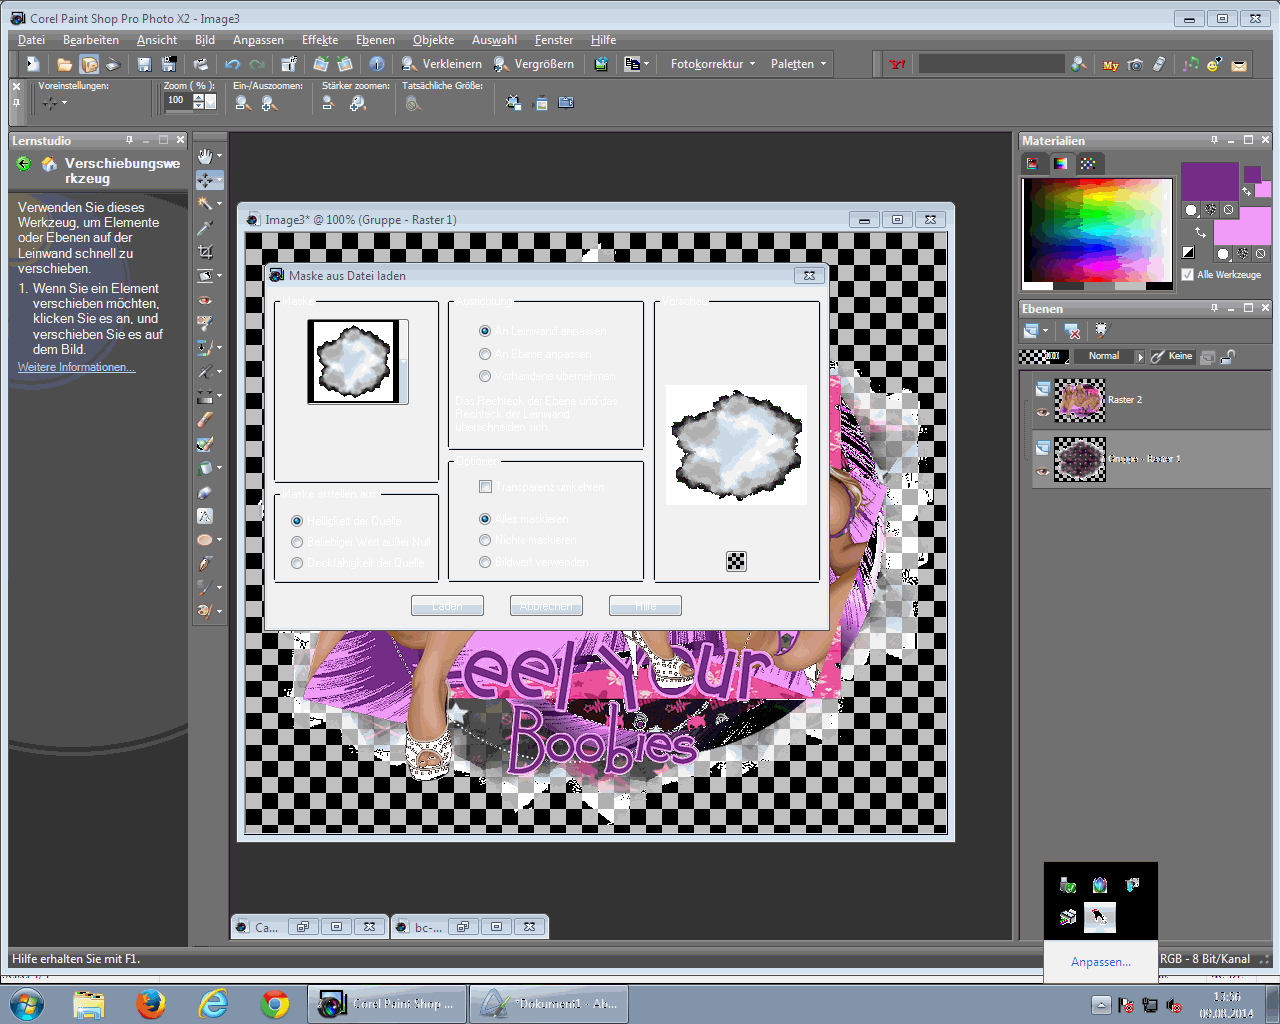Image resolution: width=1280 pixels, height=1024 pixels.
Task: Click the Hilfe button in mask dialog
Action: [646, 606]
